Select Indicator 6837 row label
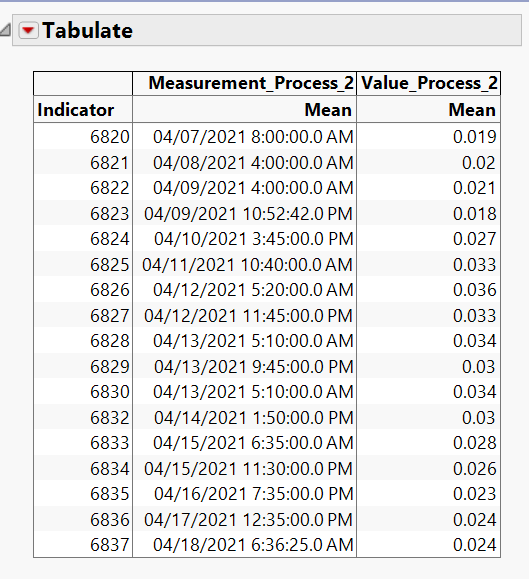Viewport: 529px width, 579px height. (x=110, y=545)
